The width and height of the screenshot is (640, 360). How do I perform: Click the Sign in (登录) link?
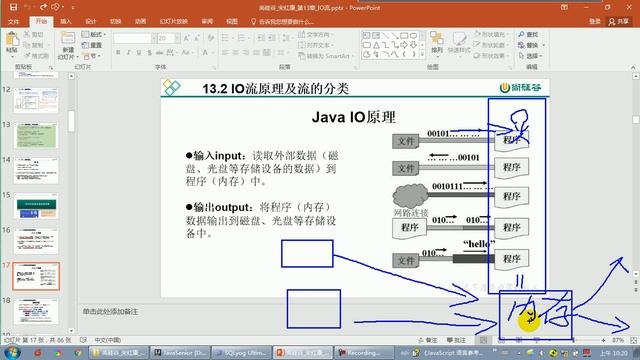[595, 21]
